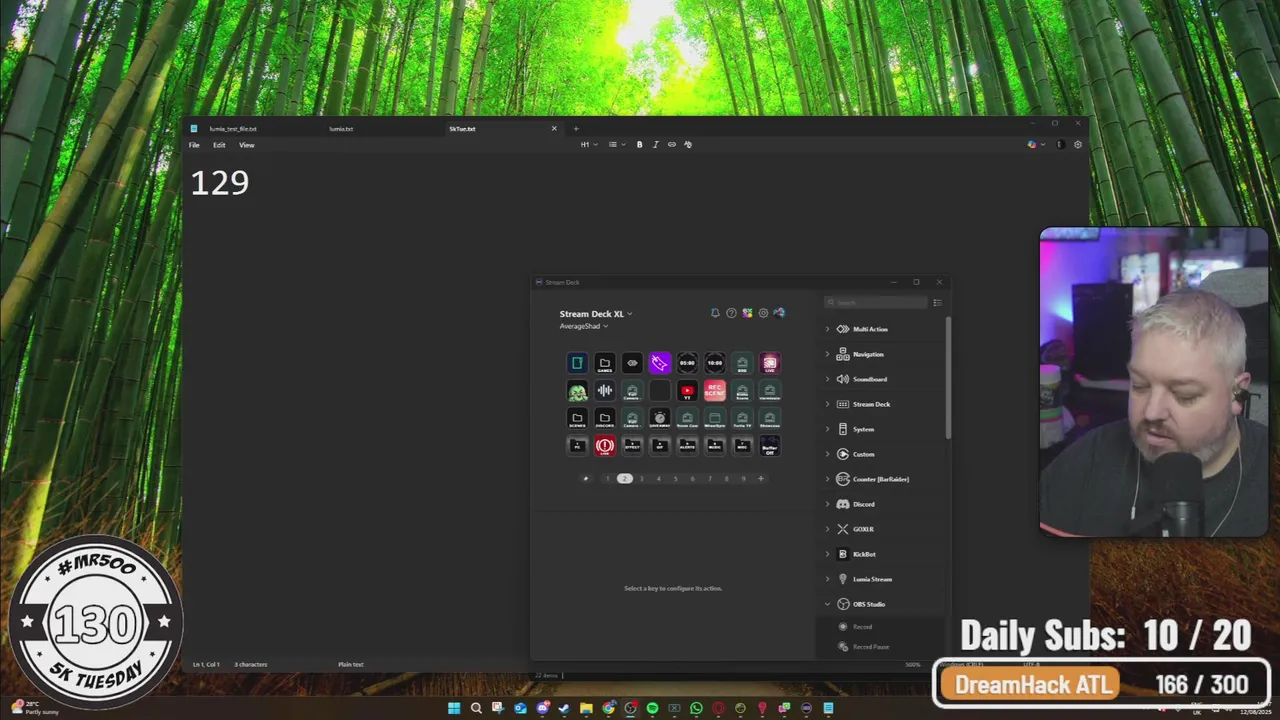Select the pink LIVE key in top row
The width and height of the screenshot is (1280, 720).
769,363
